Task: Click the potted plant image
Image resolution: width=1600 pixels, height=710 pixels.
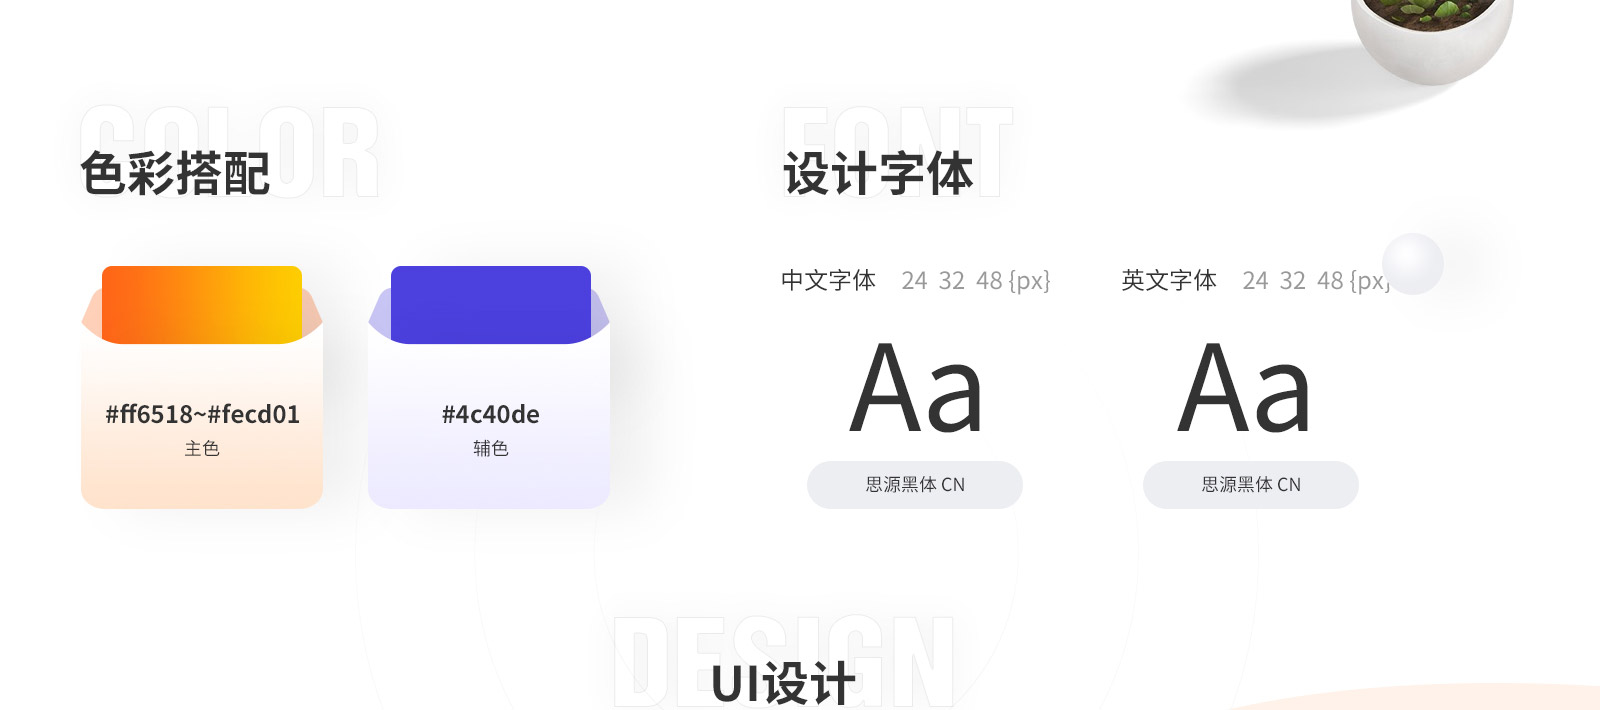Action: coord(1432,38)
